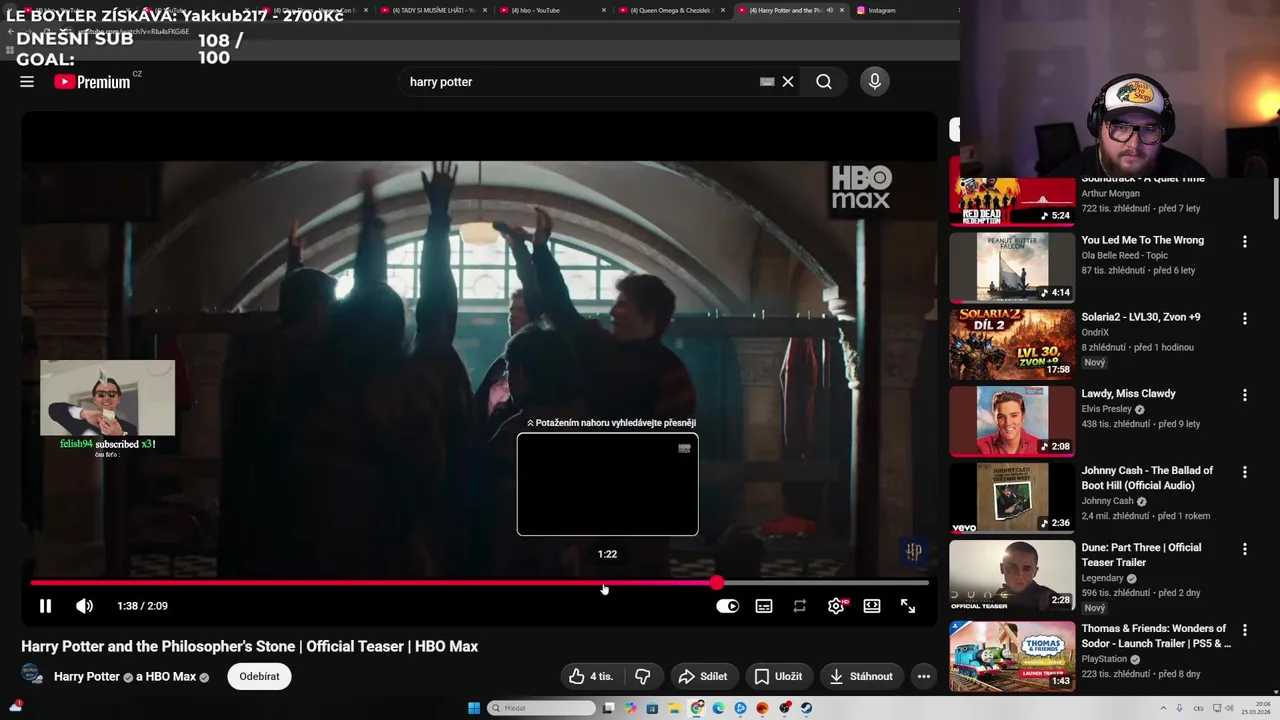Image resolution: width=1280 pixels, height=720 pixels.
Task: Toggle the autoplay switch
Action: pos(727,606)
